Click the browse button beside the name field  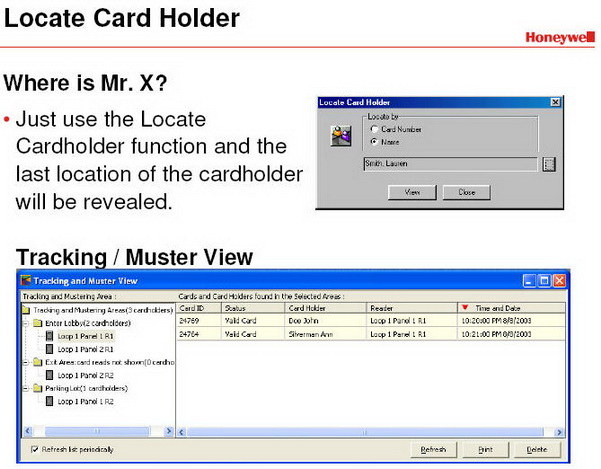pyautogui.click(x=548, y=164)
